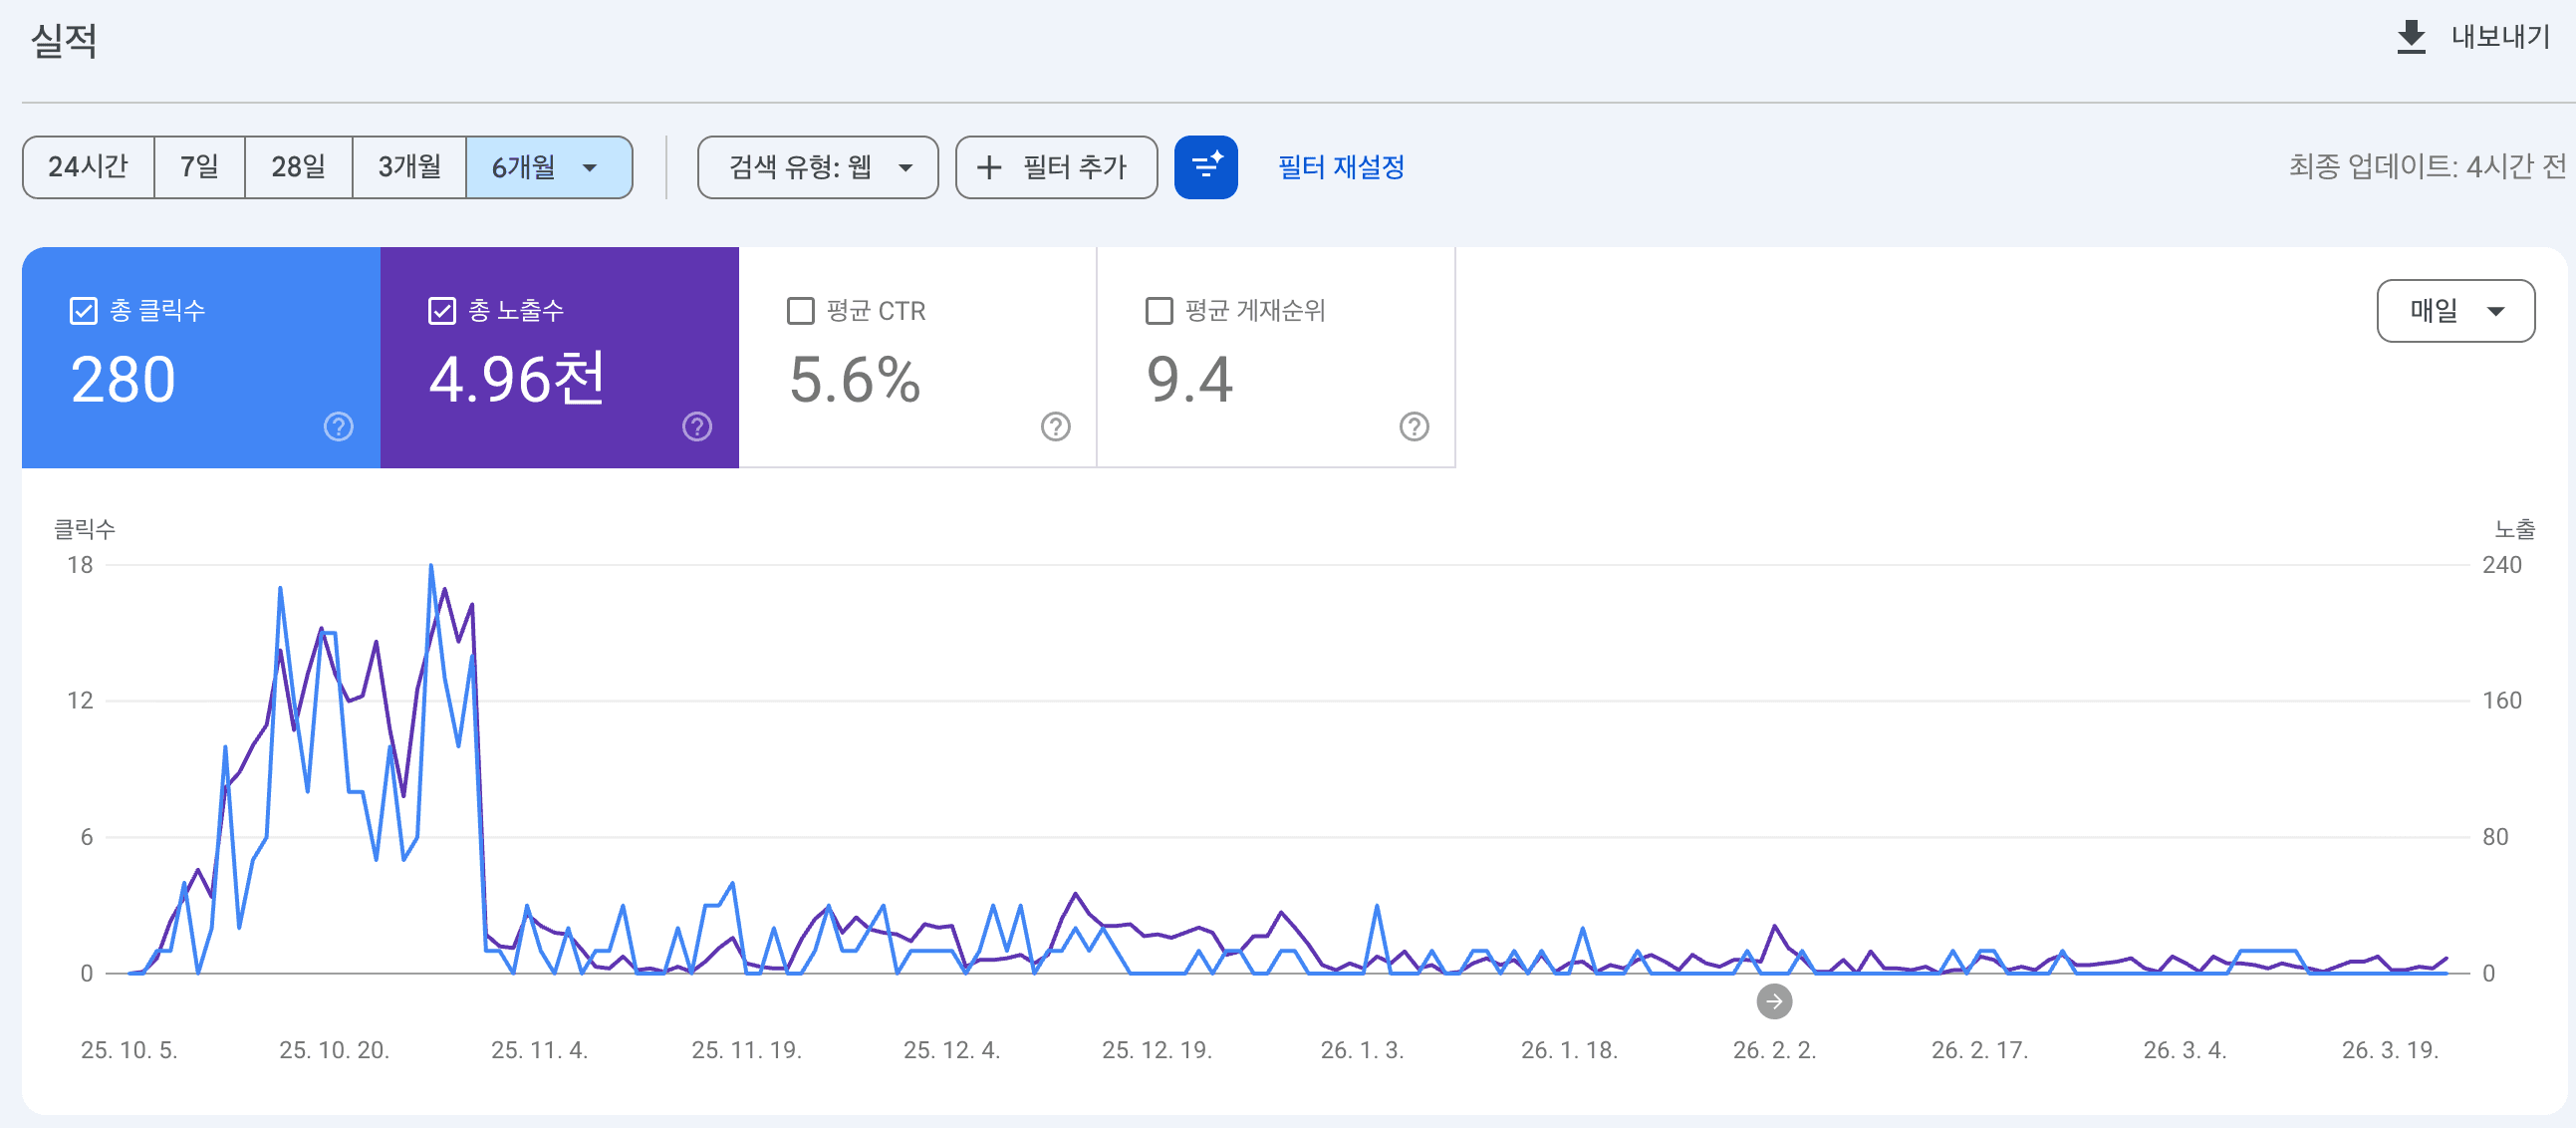The height and width of the screenshot is (1128, 2576).
Task: Select the 28일 time range tab
Action: pos(299,167)
